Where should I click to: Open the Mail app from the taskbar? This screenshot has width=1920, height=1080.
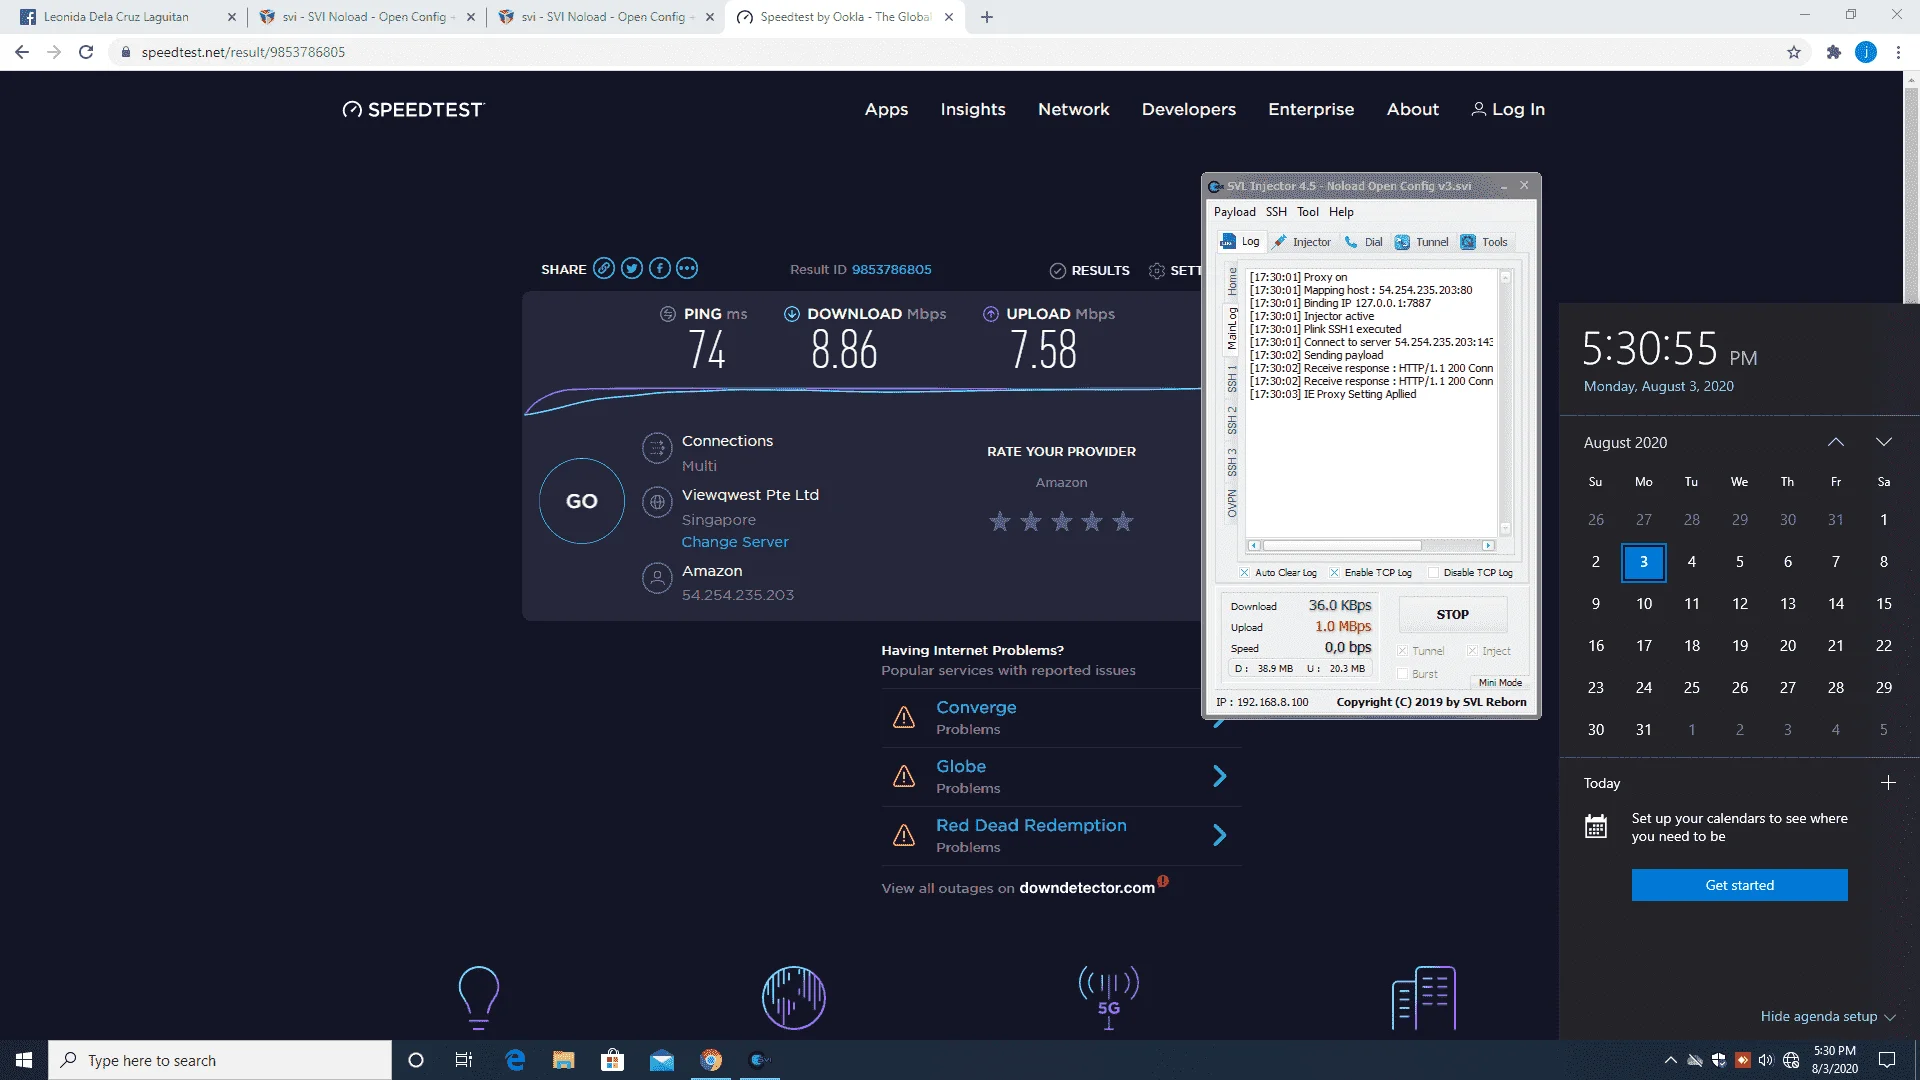pyautogui.click(x=661, y=1060)
